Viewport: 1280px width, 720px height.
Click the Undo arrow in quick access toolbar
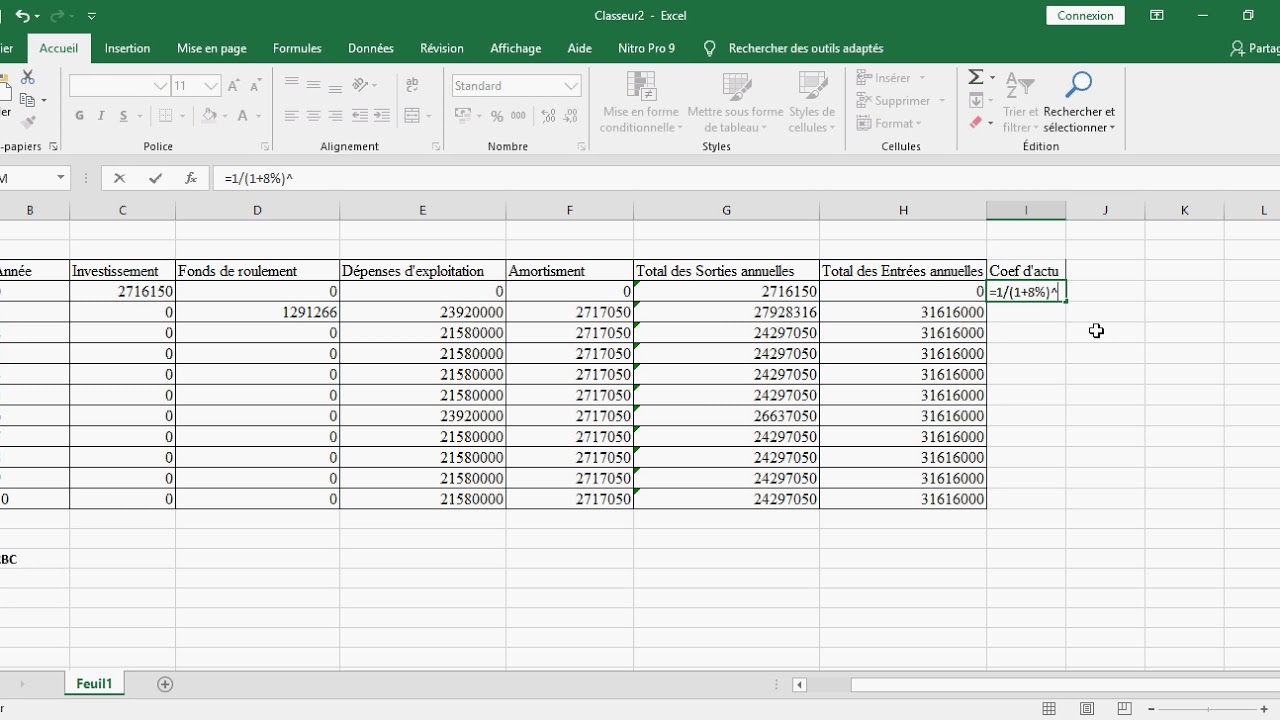click(22, 16)
